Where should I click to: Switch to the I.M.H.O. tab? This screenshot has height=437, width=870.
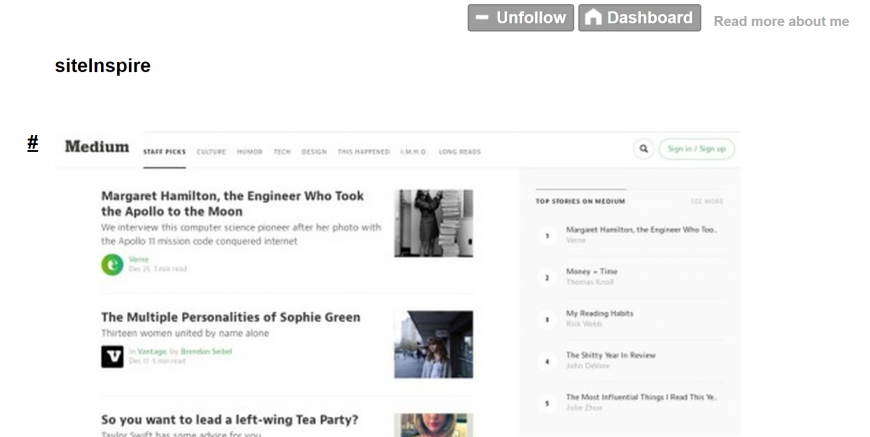[x=414, y=151]
